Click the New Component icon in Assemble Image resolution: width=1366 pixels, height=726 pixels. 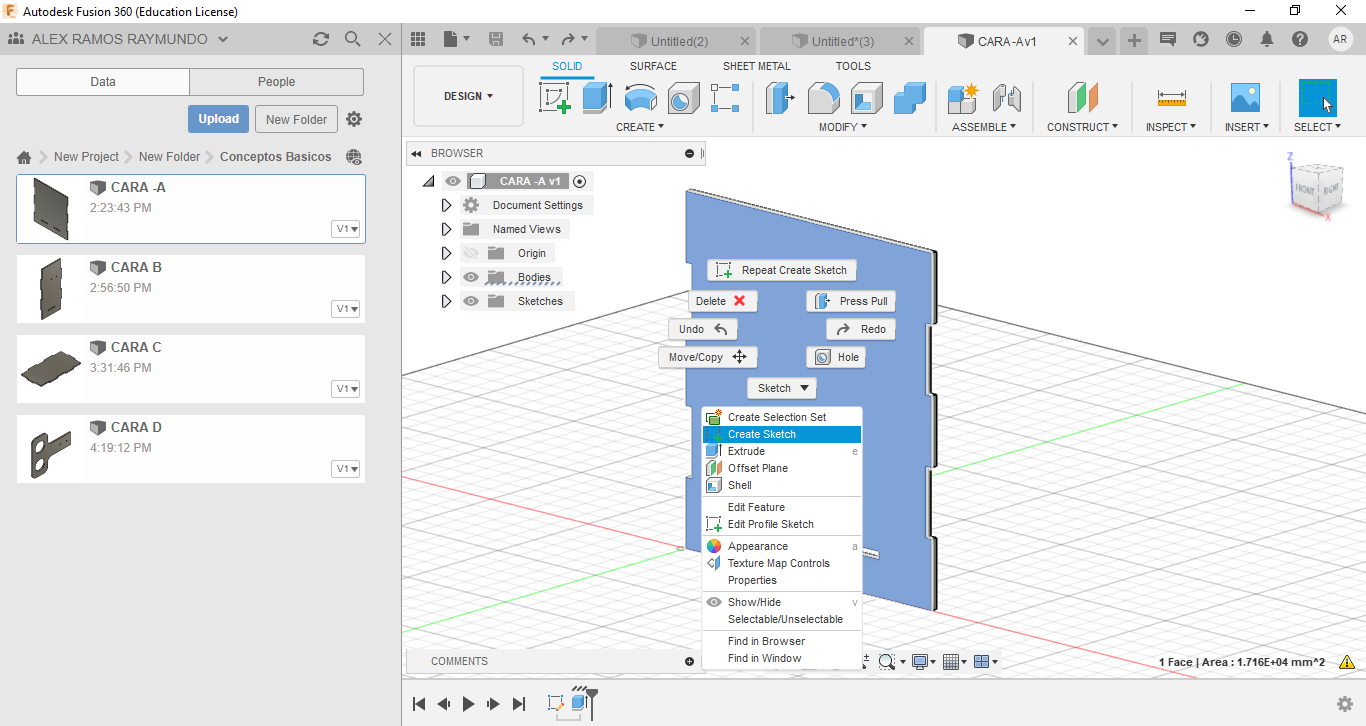[x=963, y=98]
